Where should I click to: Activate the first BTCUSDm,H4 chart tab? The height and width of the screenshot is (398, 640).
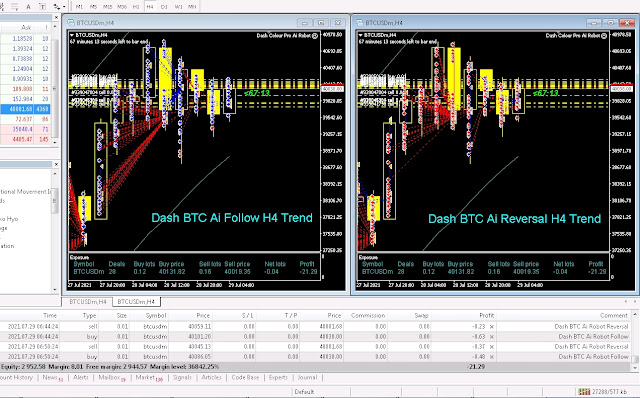click(x=88, y=302)
